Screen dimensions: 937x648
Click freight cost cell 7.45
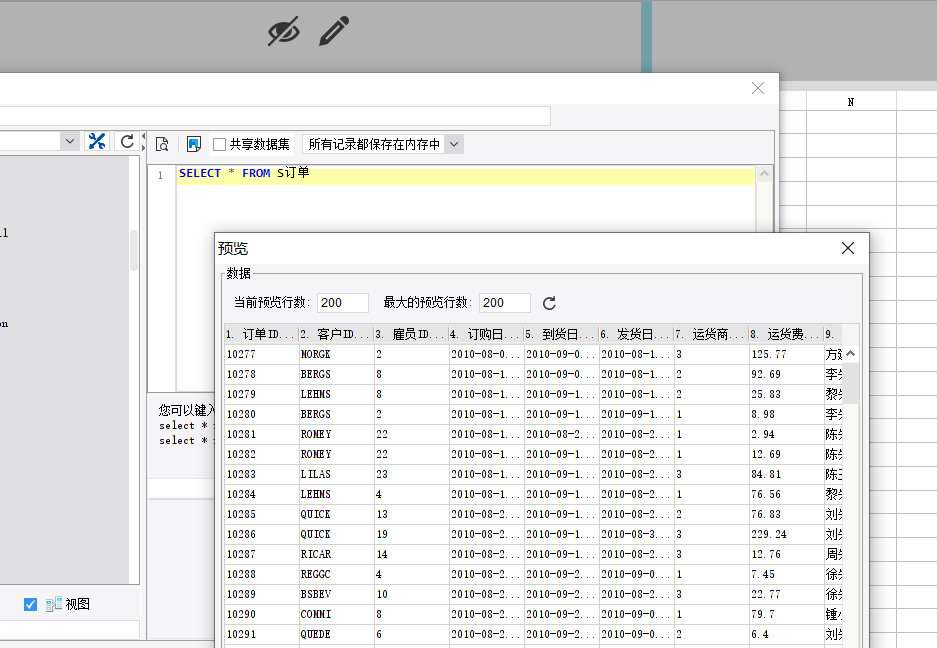pyautogui.click(x=786, y=574)
